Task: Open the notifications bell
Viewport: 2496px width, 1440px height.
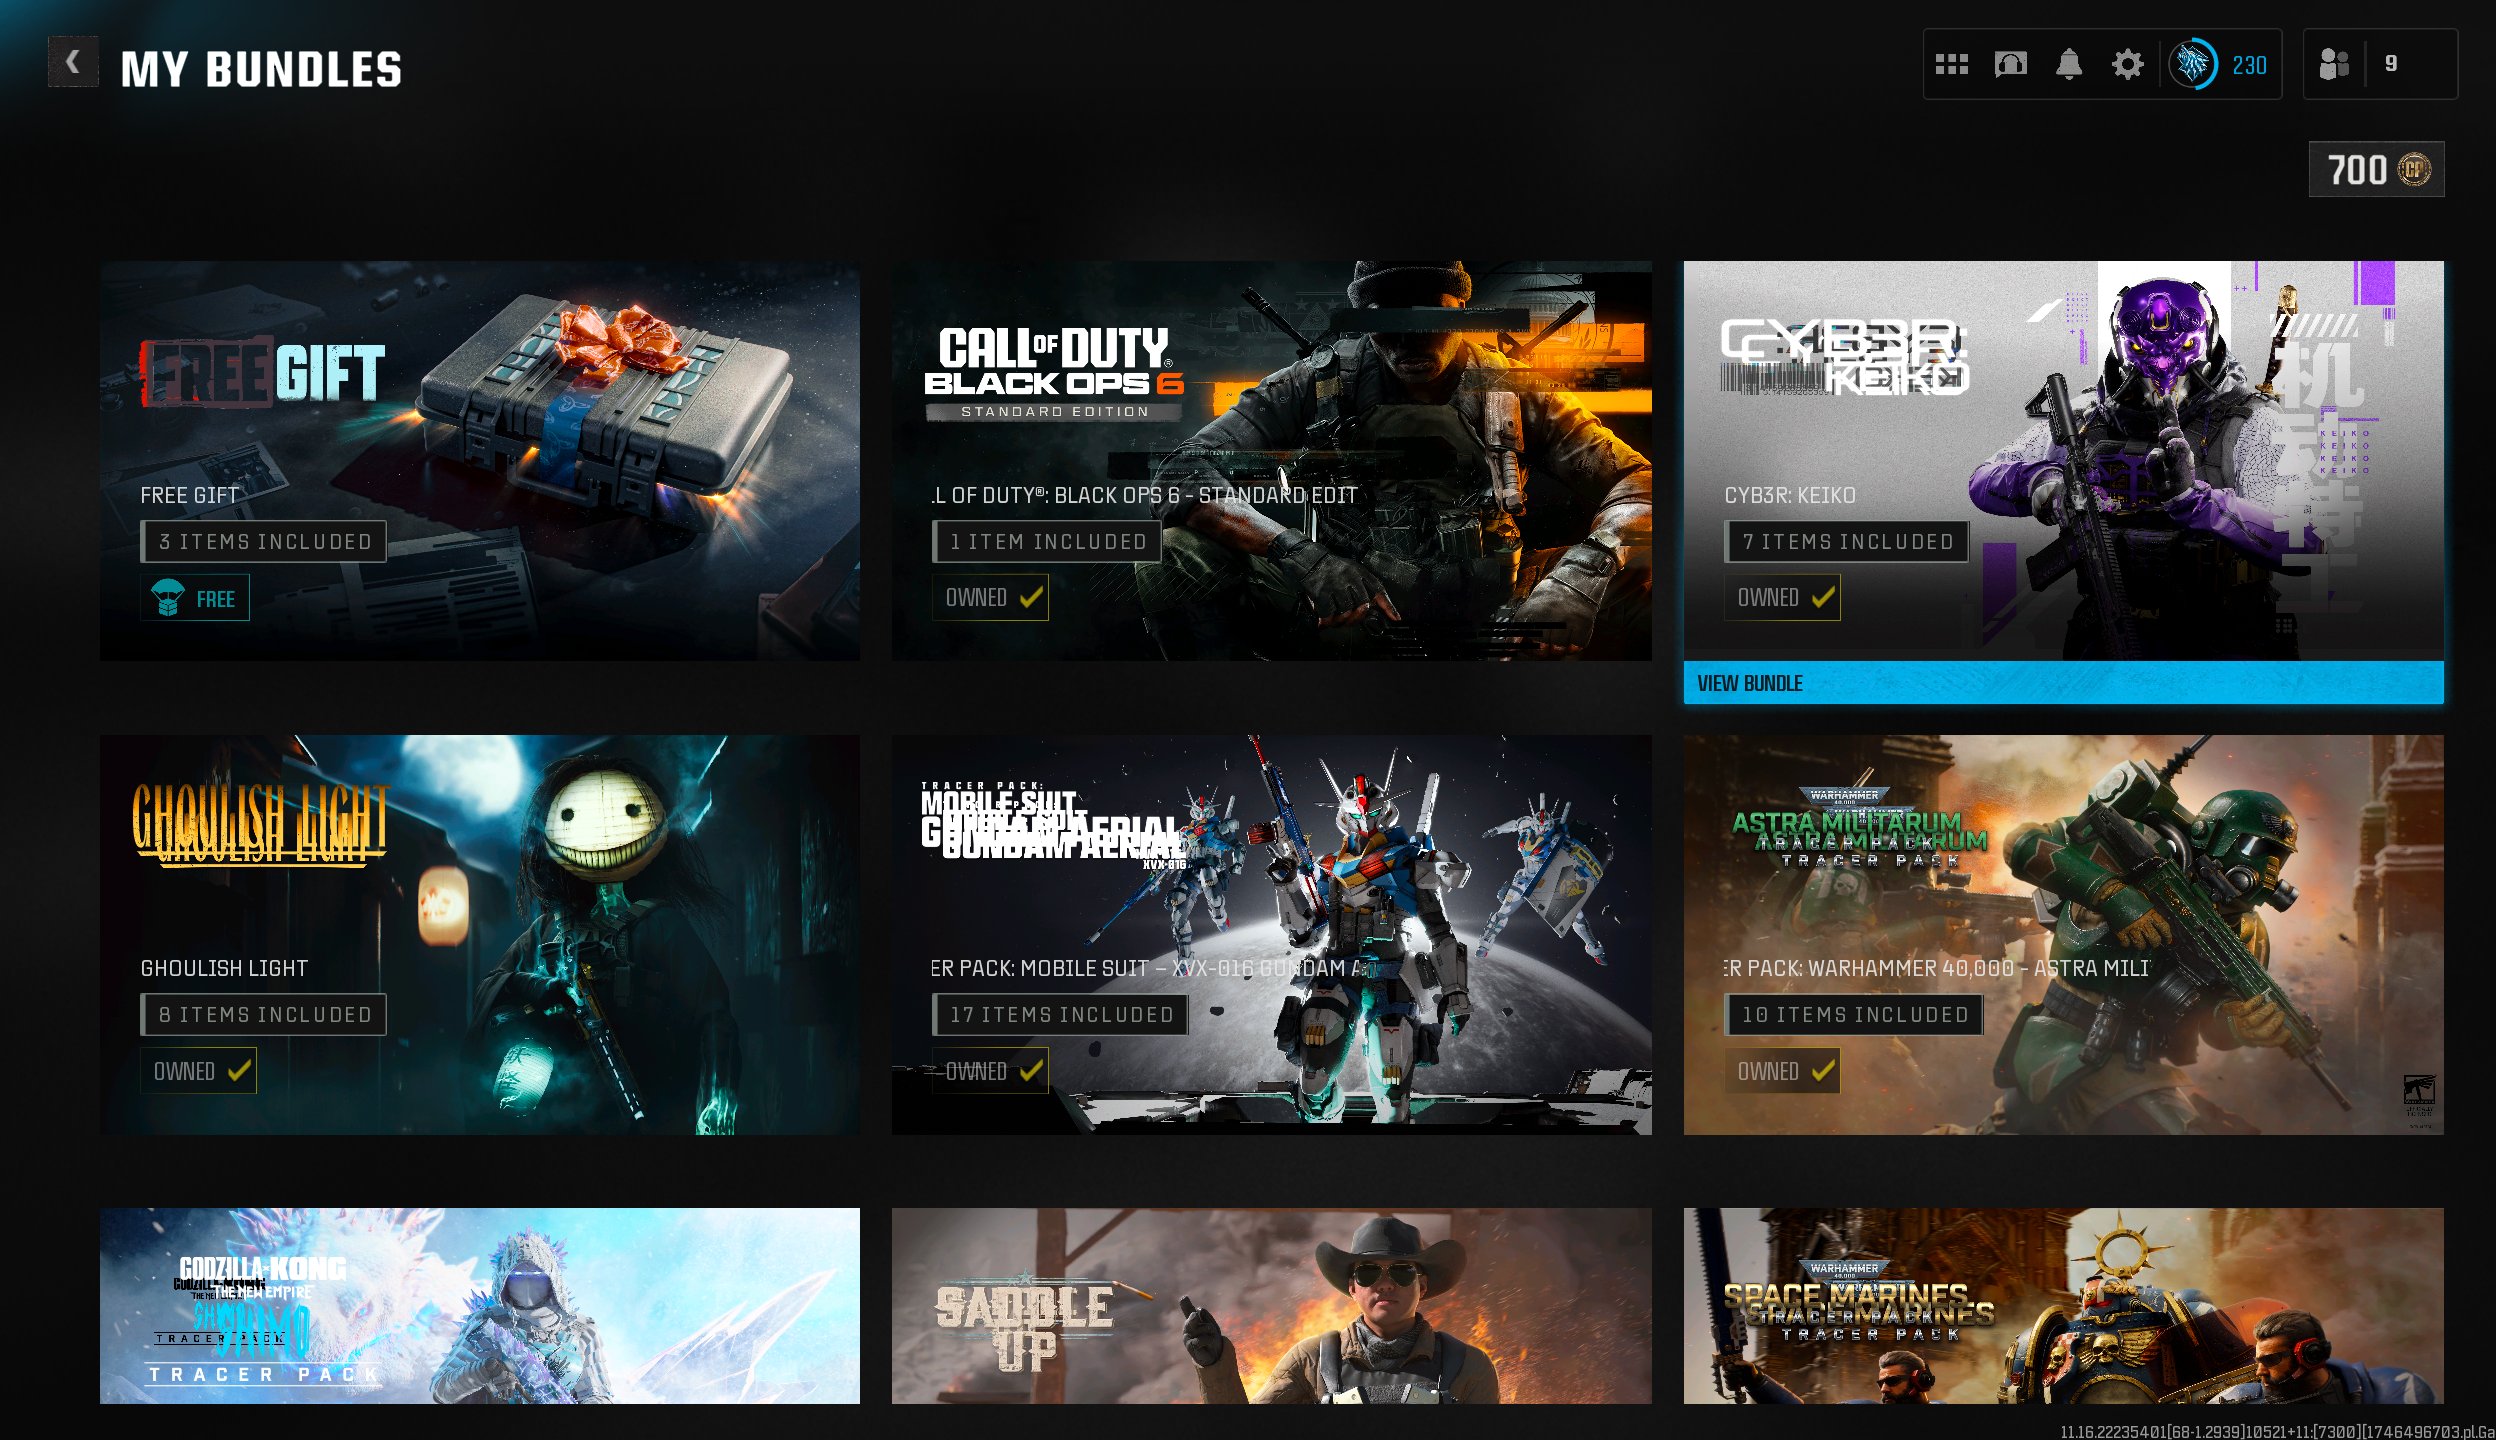Action: pos(2068,65)
